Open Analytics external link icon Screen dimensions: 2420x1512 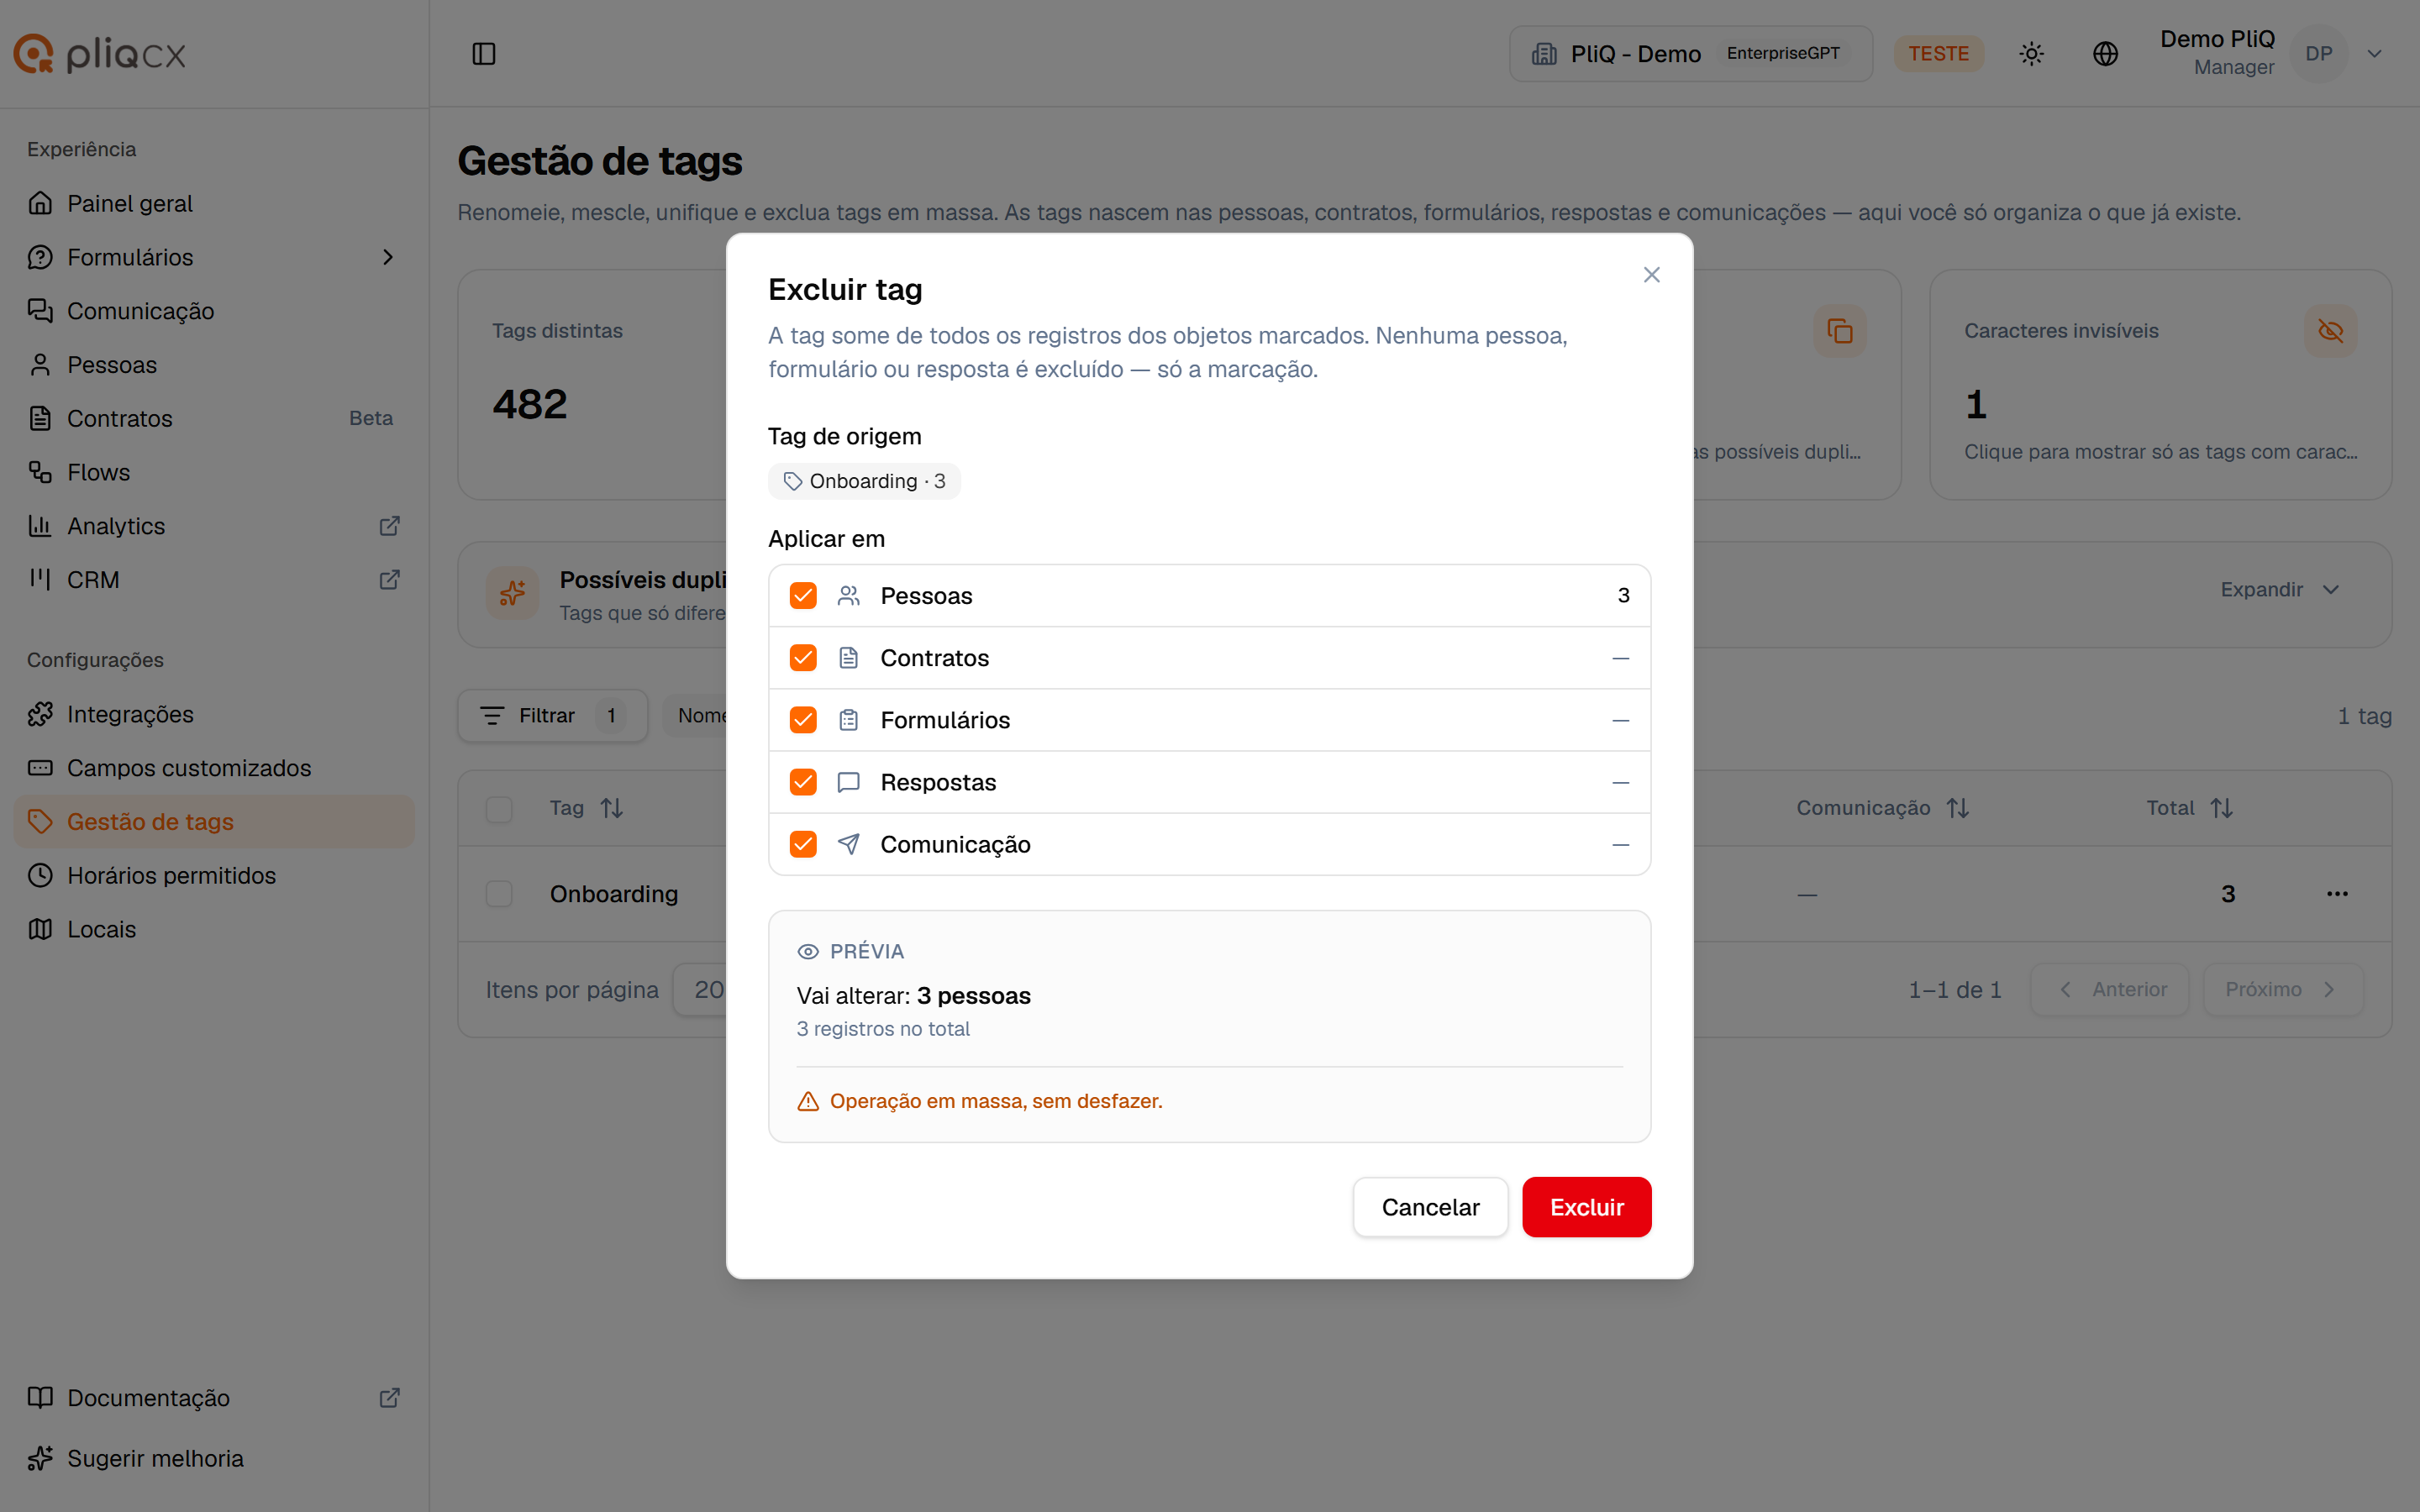[x=390, y=526]
